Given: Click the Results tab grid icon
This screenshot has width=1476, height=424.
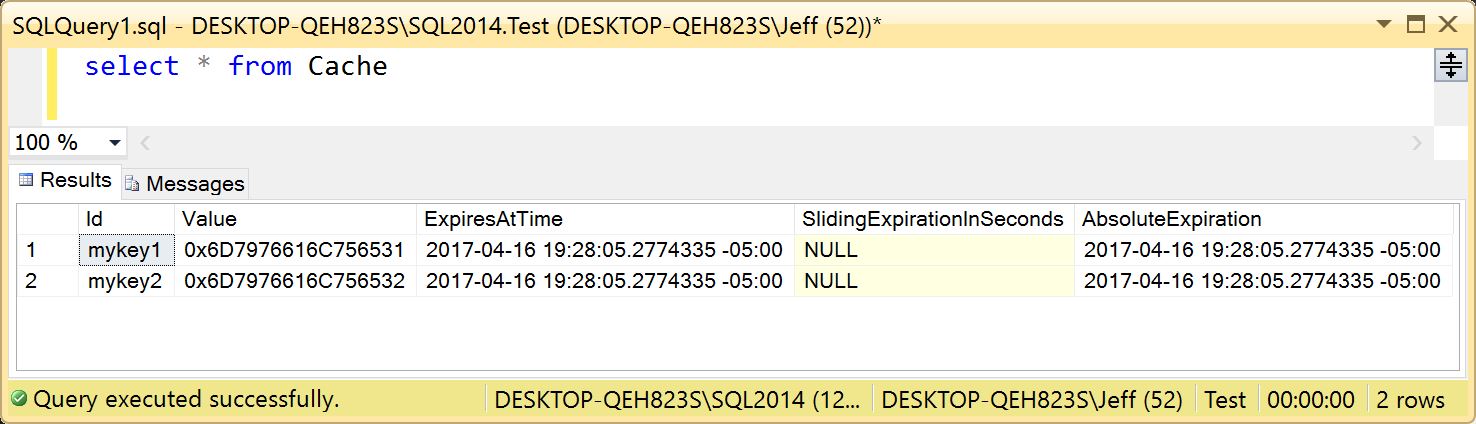Looking at the screenshot, I should [x=26, y=181].
